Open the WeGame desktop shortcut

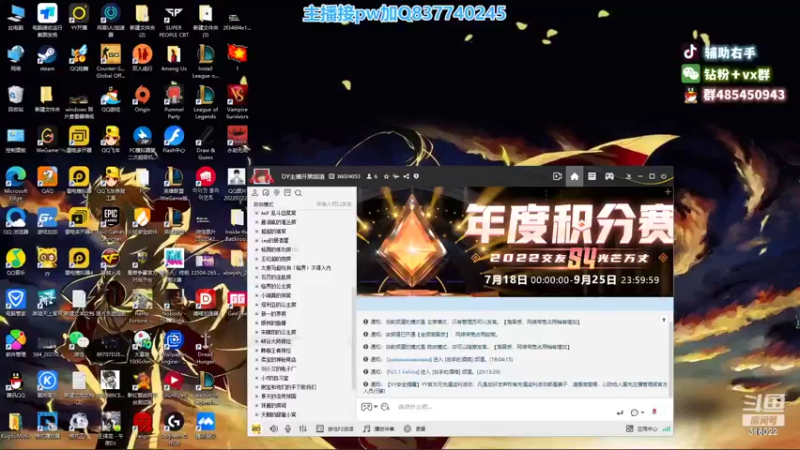47,140
